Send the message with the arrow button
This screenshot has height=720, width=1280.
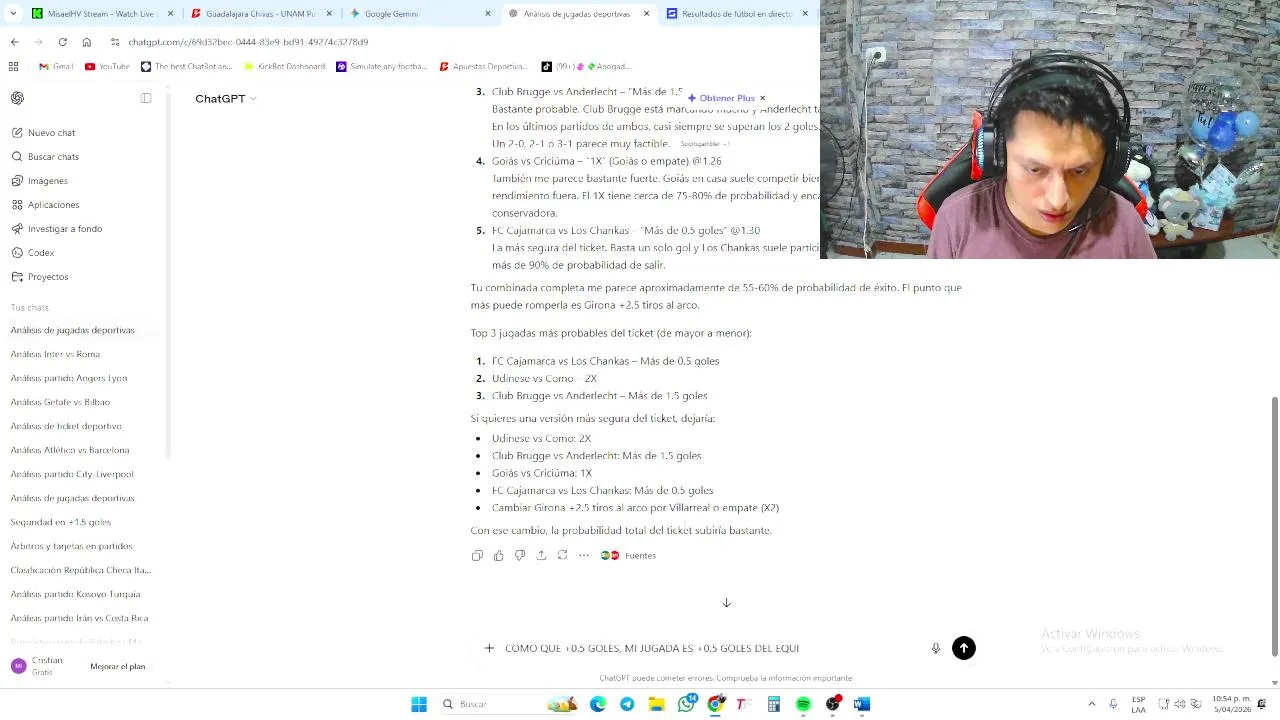(964, 648)
